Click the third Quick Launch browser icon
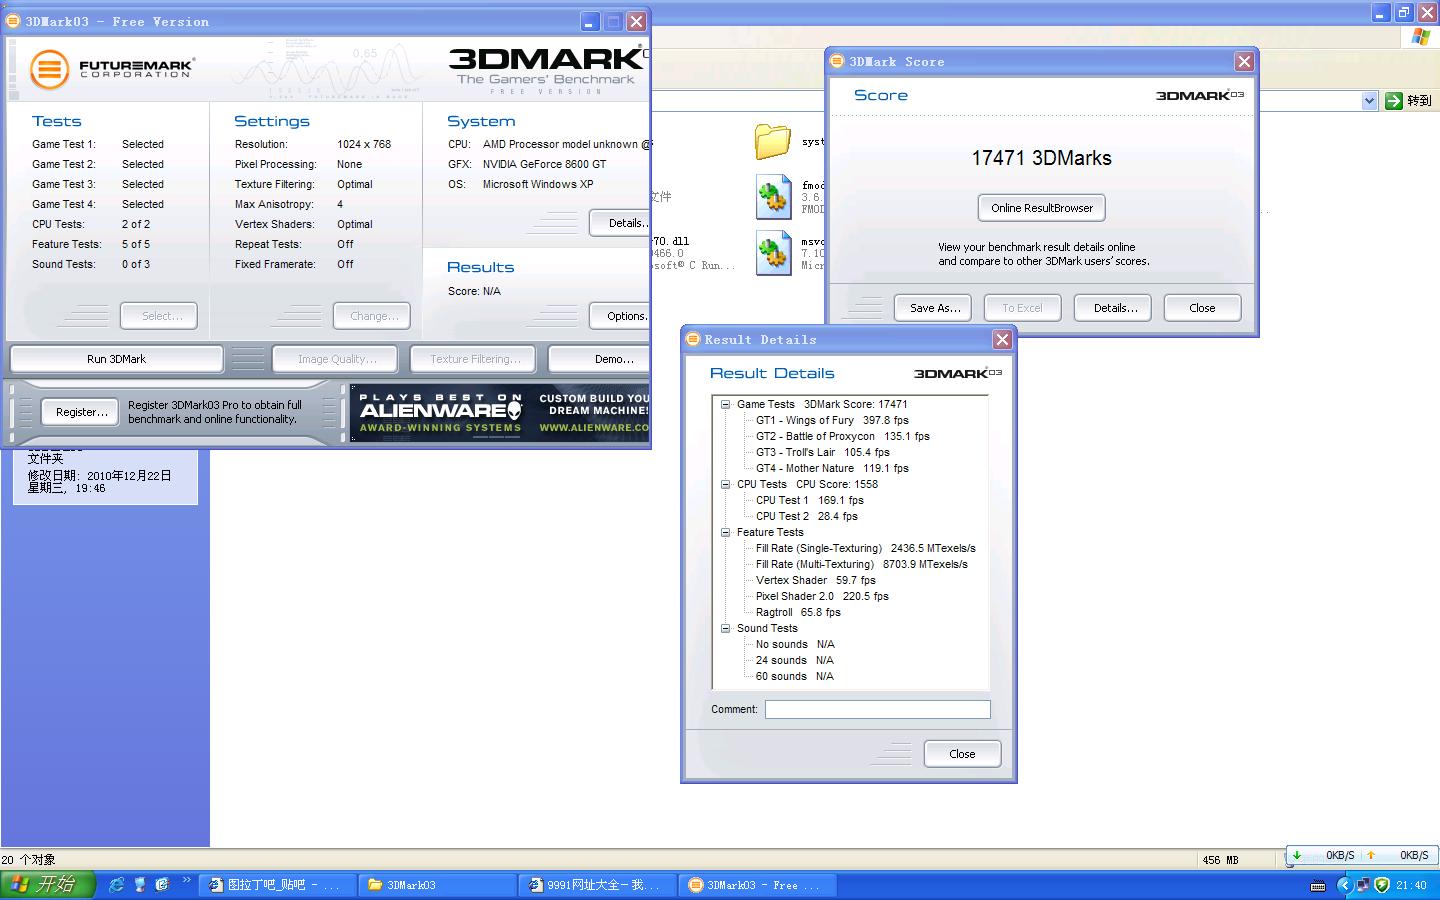 (x=162, y=884)
